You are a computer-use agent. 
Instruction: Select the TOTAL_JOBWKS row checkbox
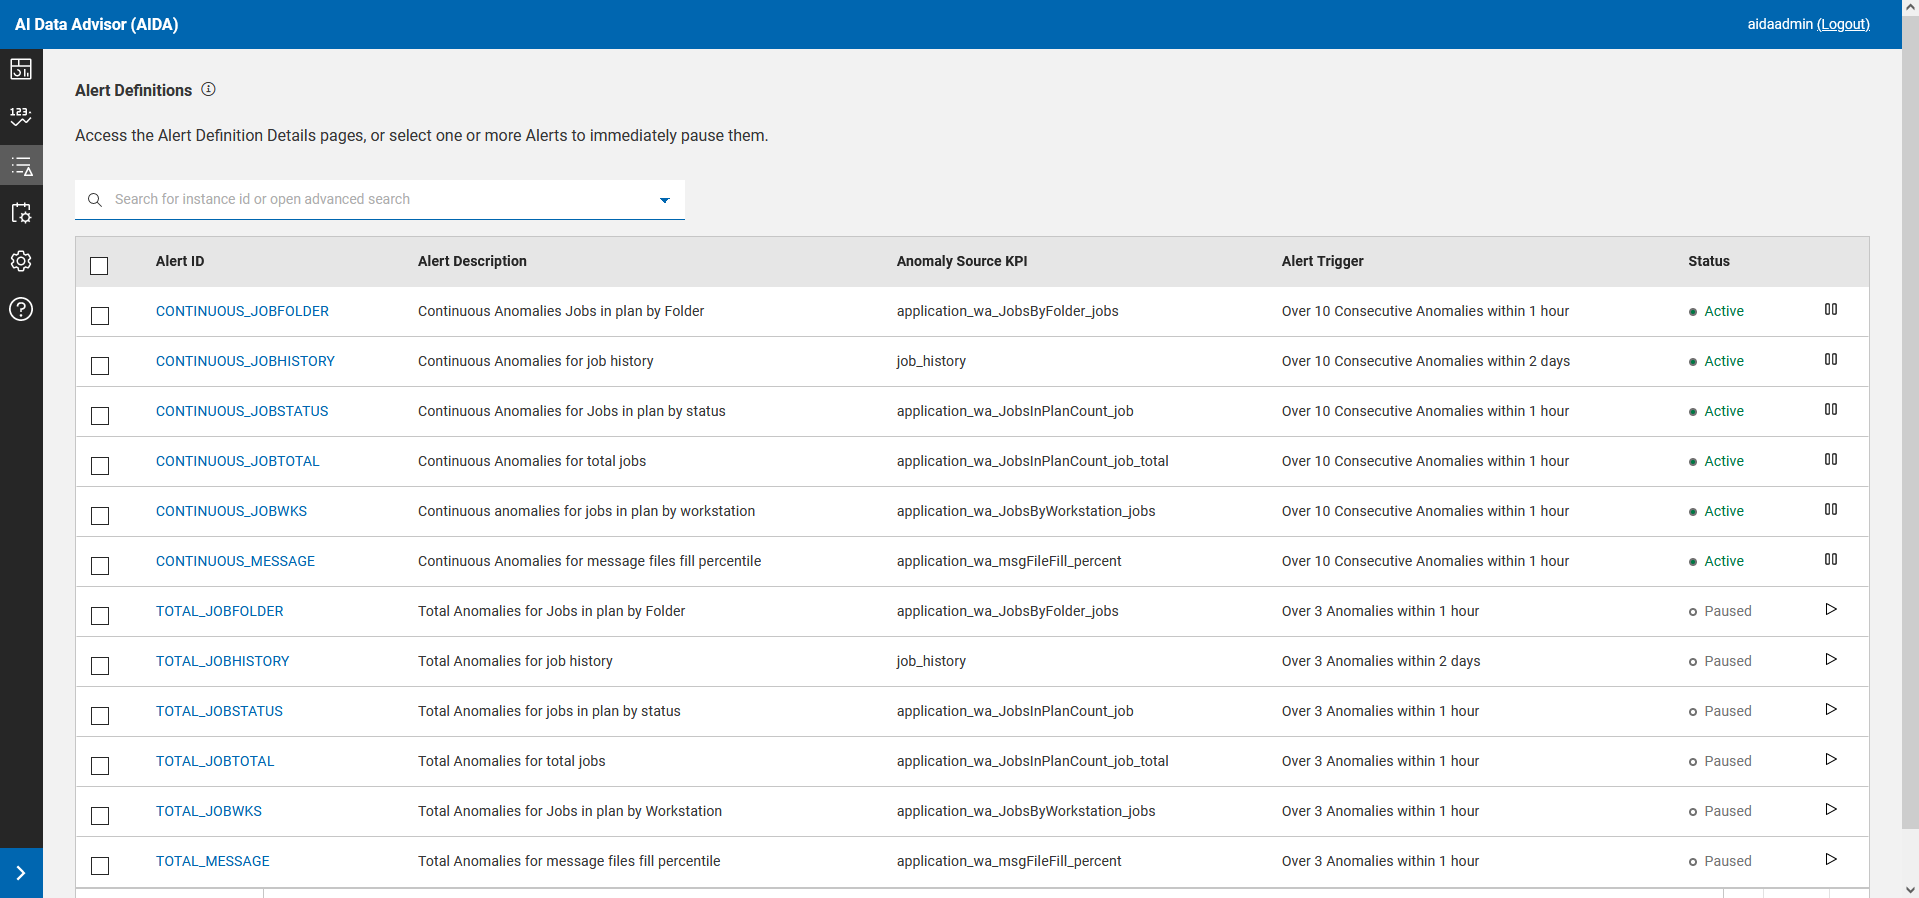100,816
